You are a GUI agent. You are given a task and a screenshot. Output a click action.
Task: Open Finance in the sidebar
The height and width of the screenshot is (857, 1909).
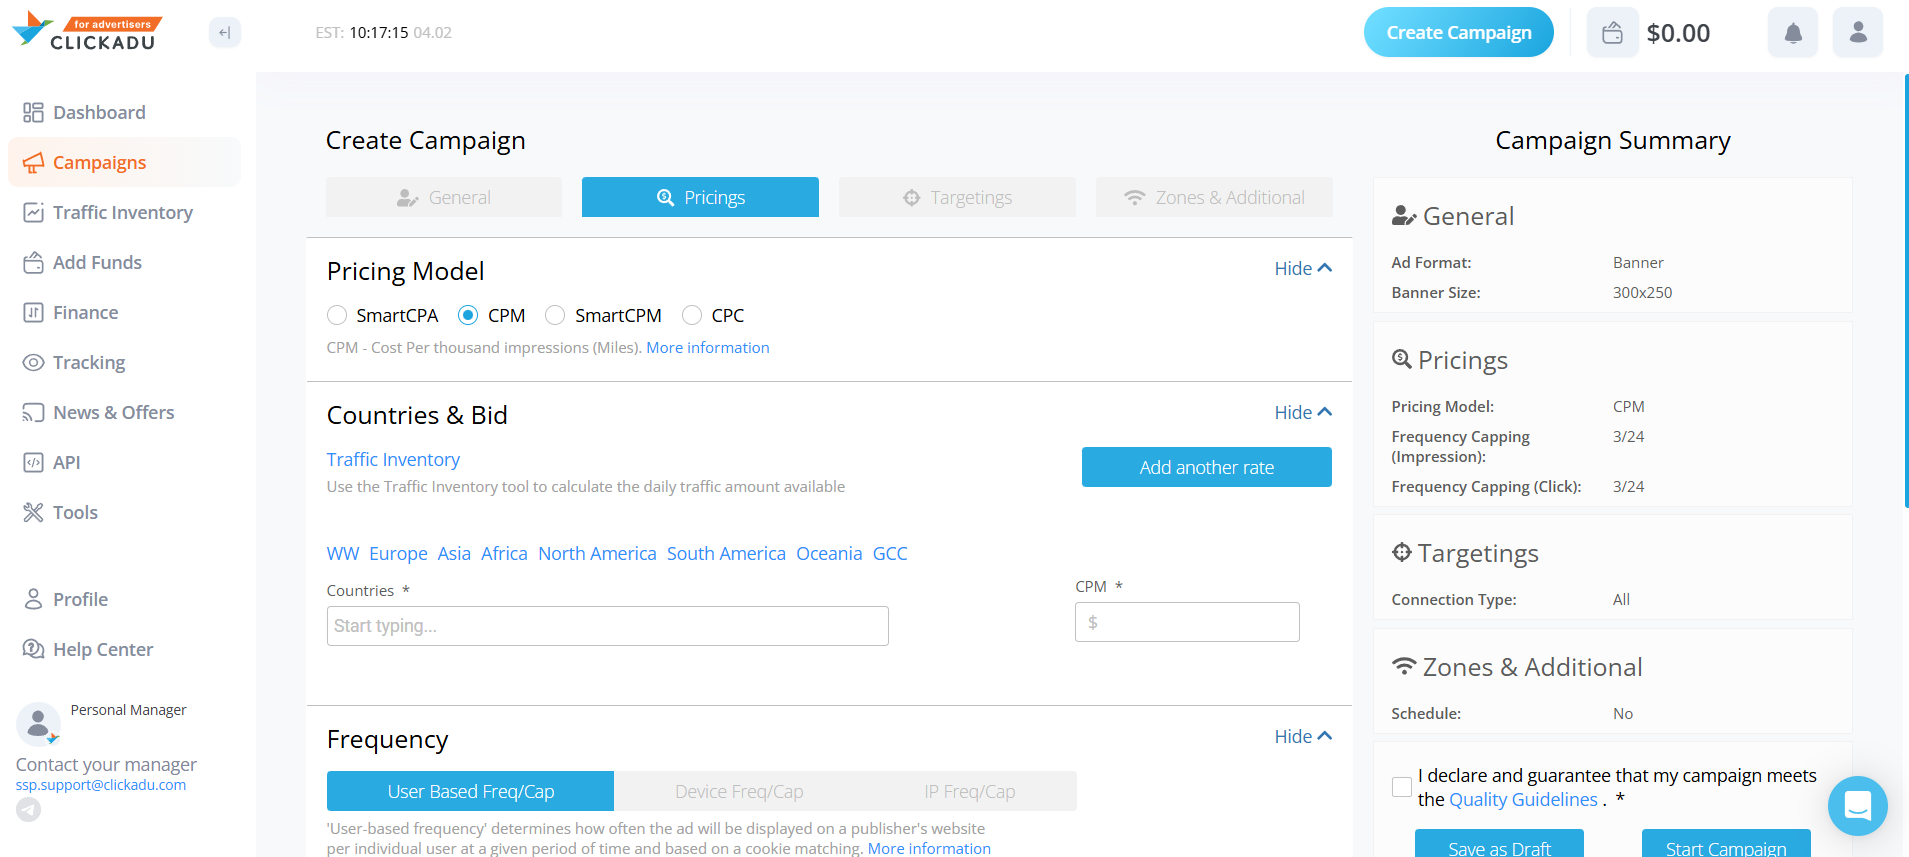(85, 312)
